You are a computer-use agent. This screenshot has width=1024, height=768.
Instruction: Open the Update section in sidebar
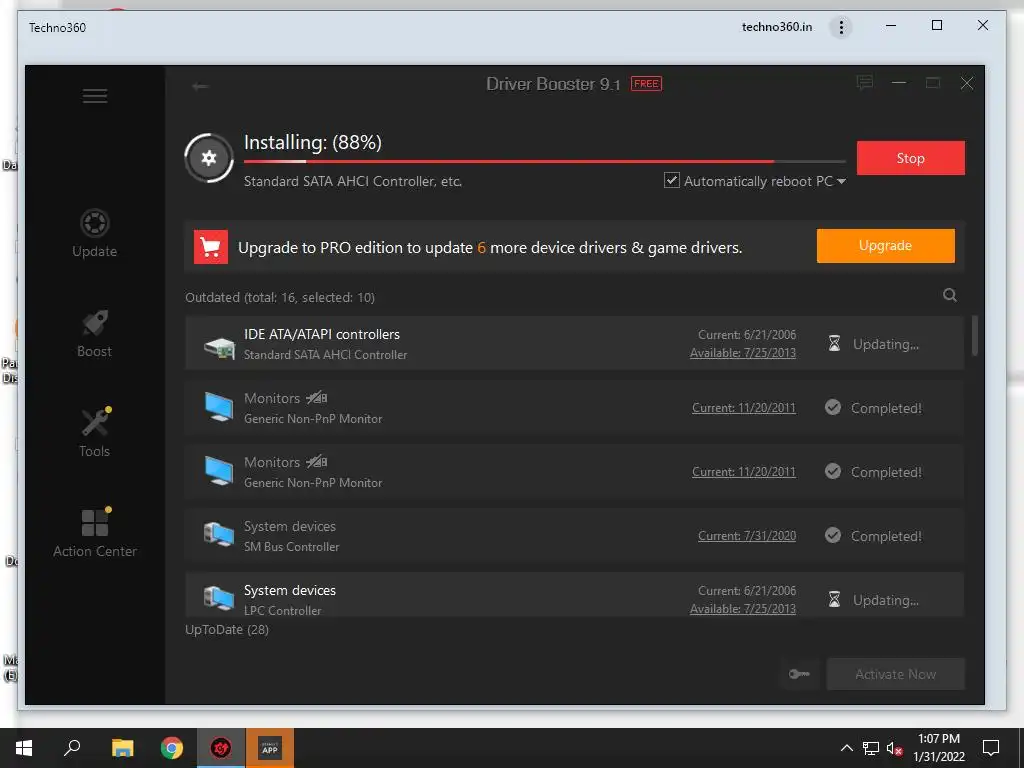click(95, 234)
